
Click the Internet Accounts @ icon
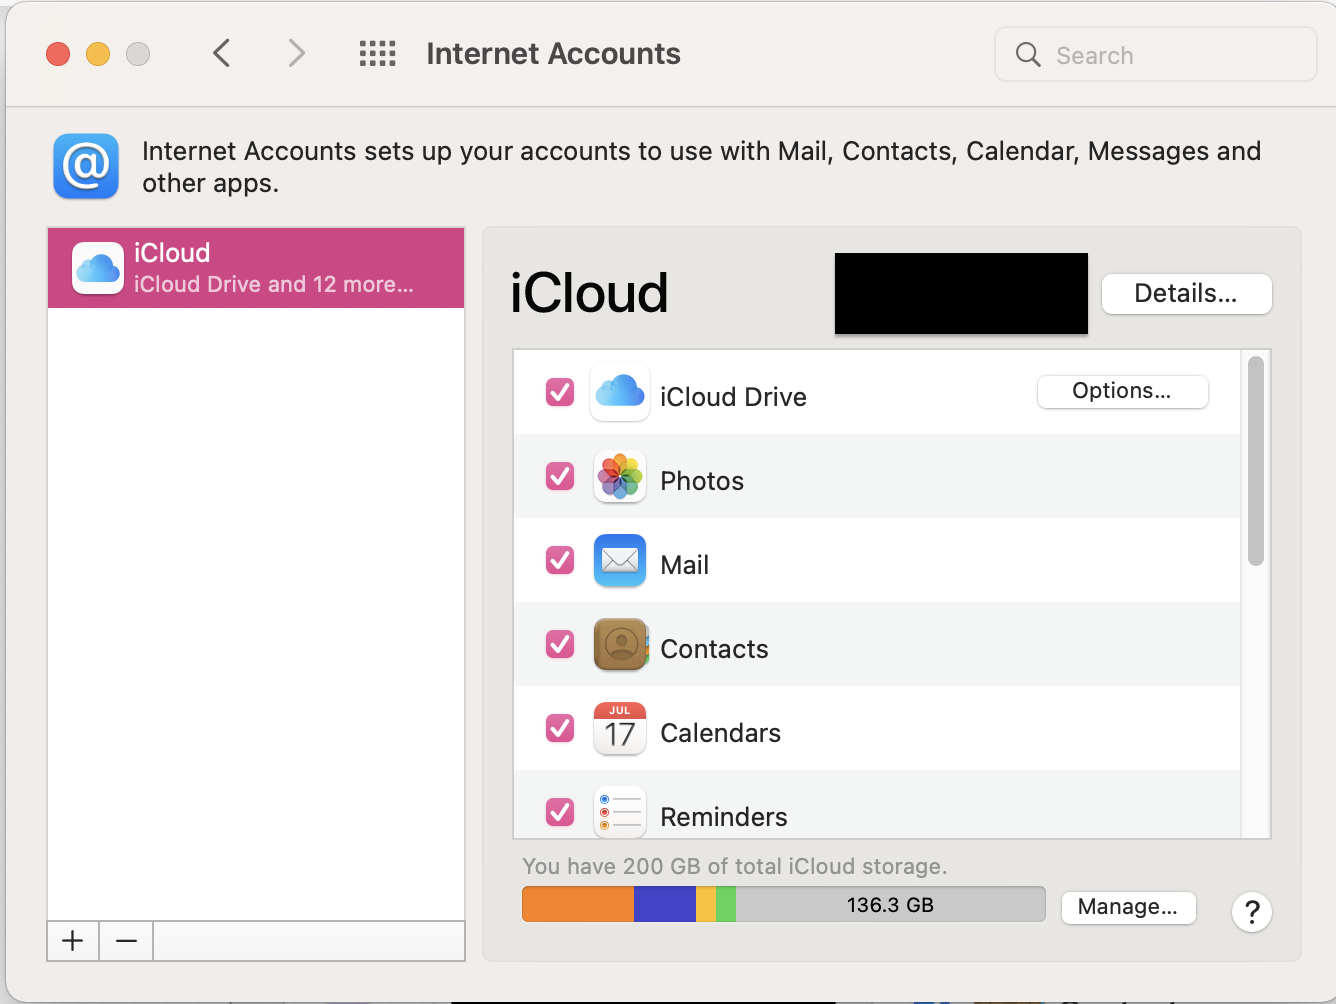pyautogui.click(x=86, y=166)
